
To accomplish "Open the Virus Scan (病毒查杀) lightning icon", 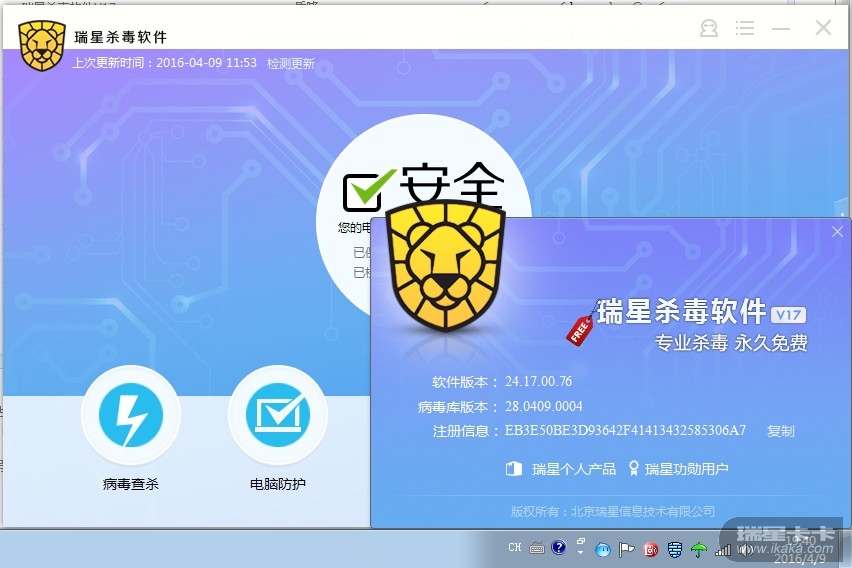I will click(130, 415).
